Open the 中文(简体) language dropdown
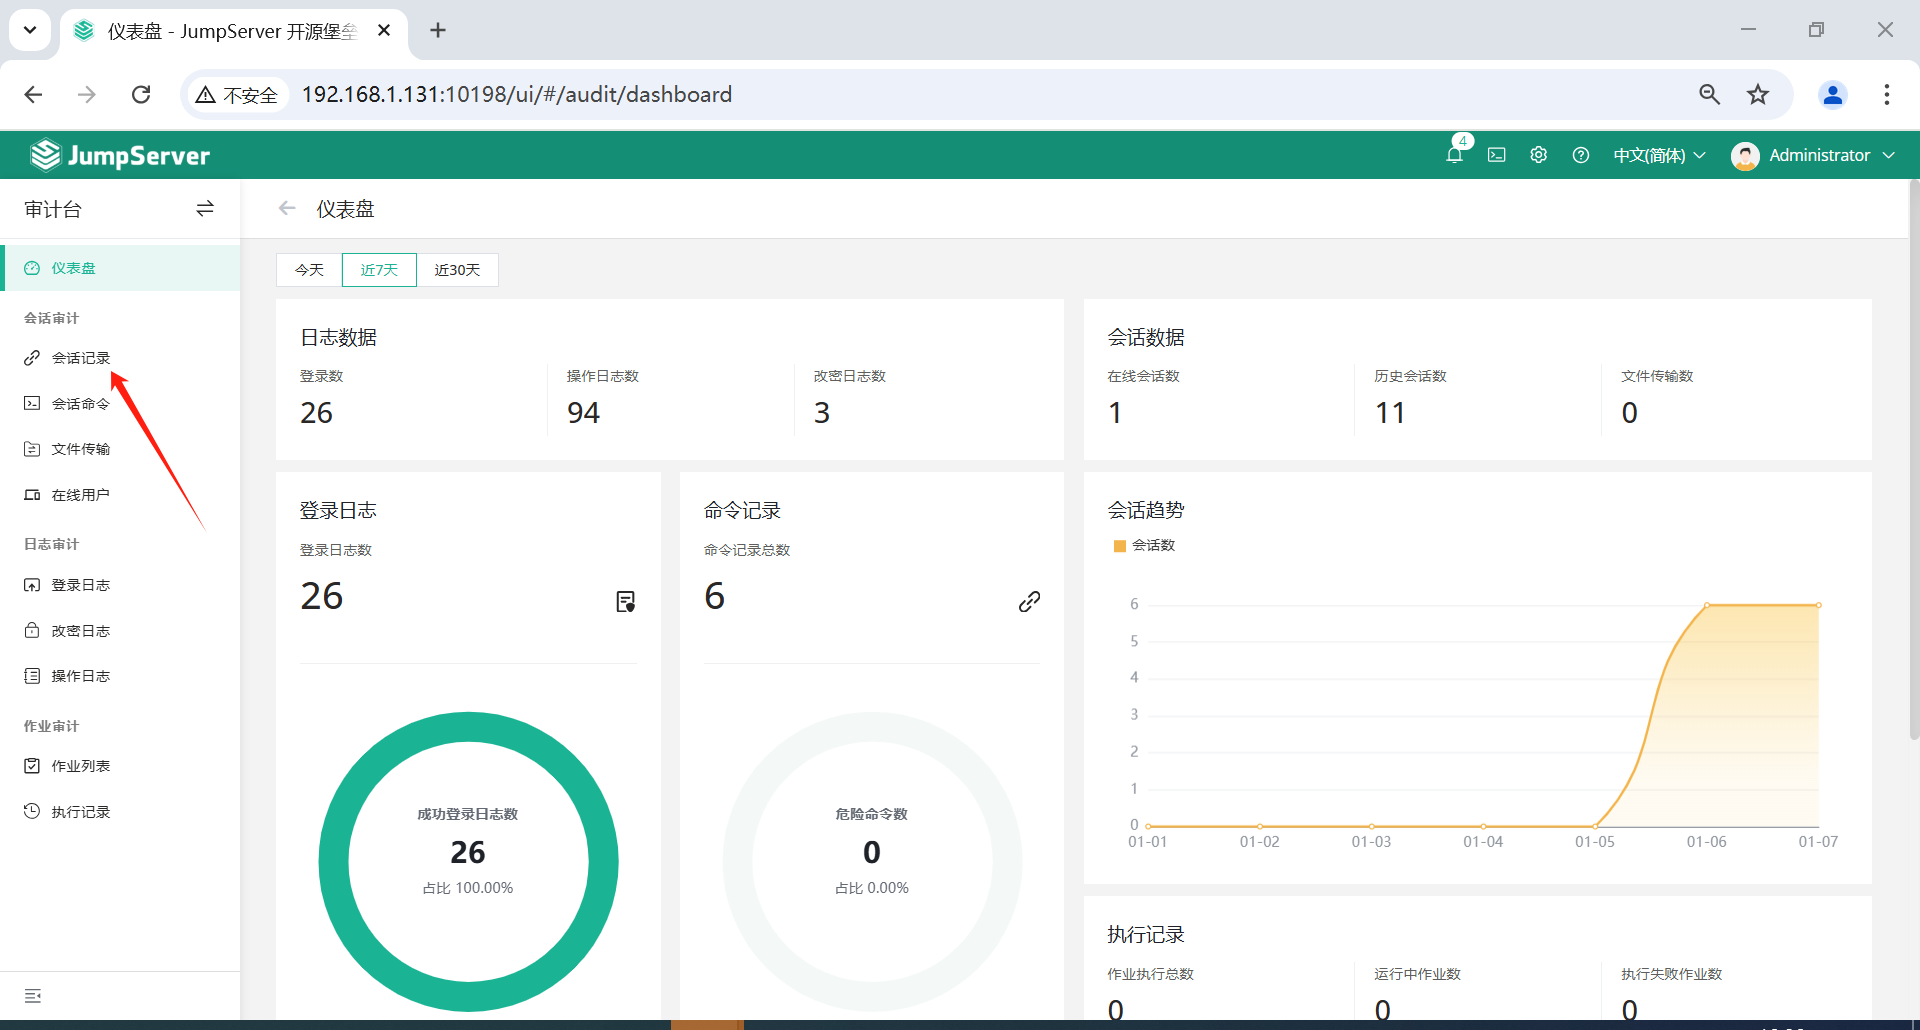Viewport: 1920px width, 1030px height. 1659,155
